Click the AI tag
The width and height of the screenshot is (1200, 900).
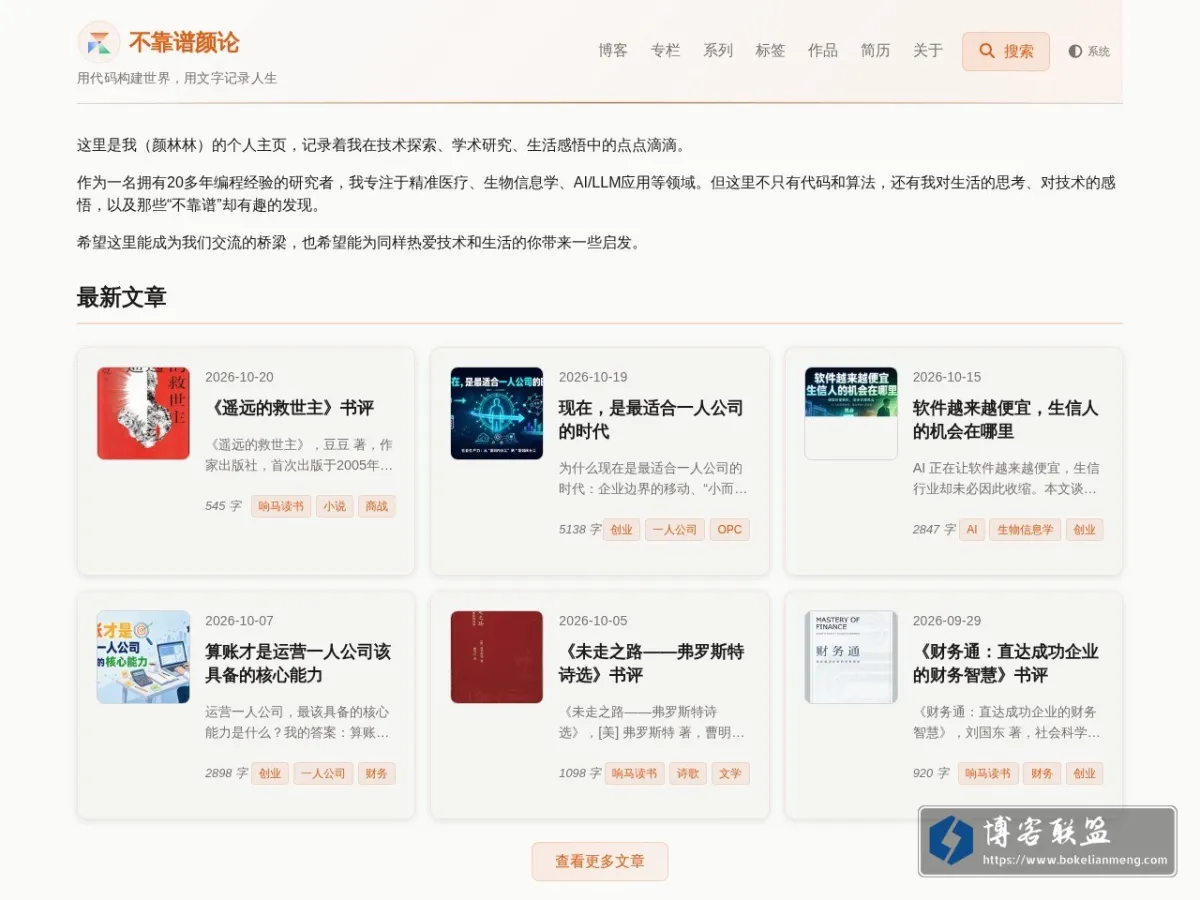coord(972,530)
